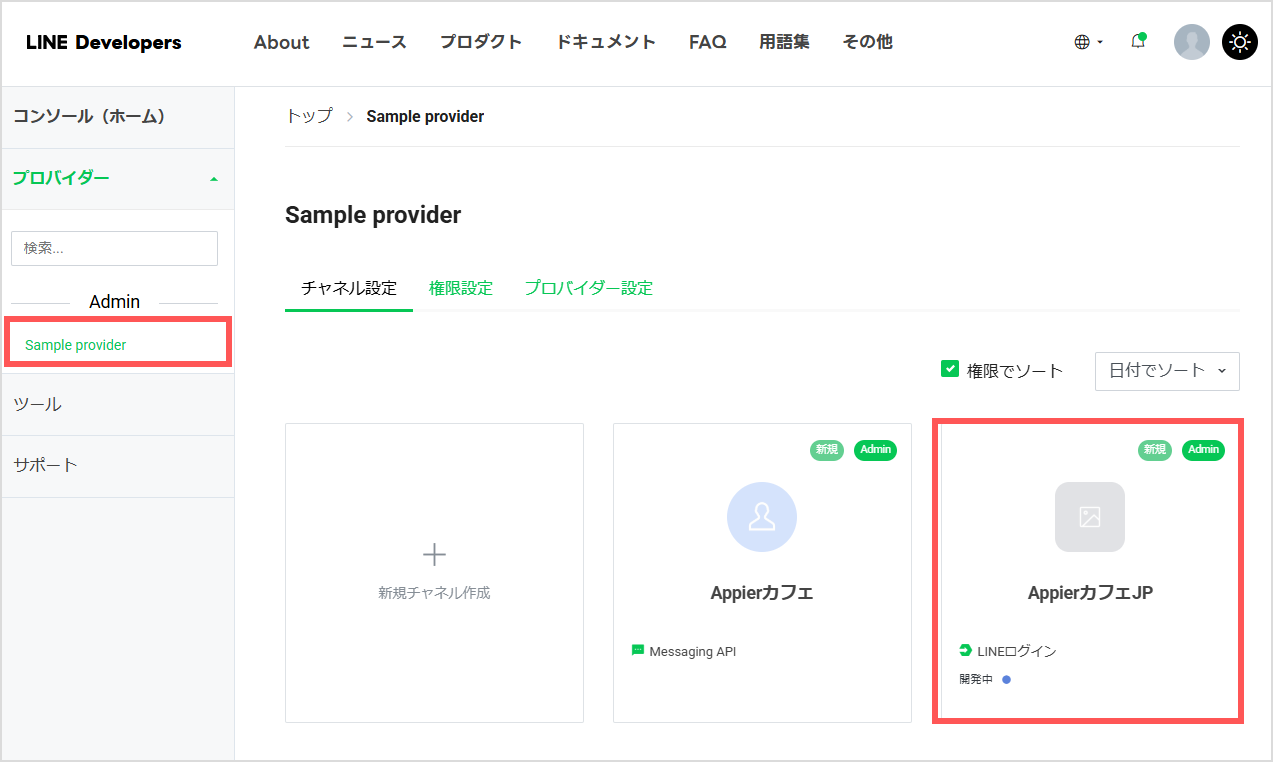Open ツール in the sidebar

click(x=118, y=404)
